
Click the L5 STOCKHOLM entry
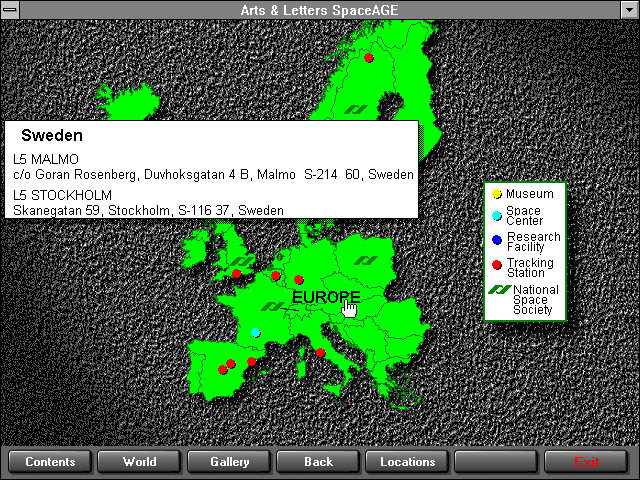[62, 195]
